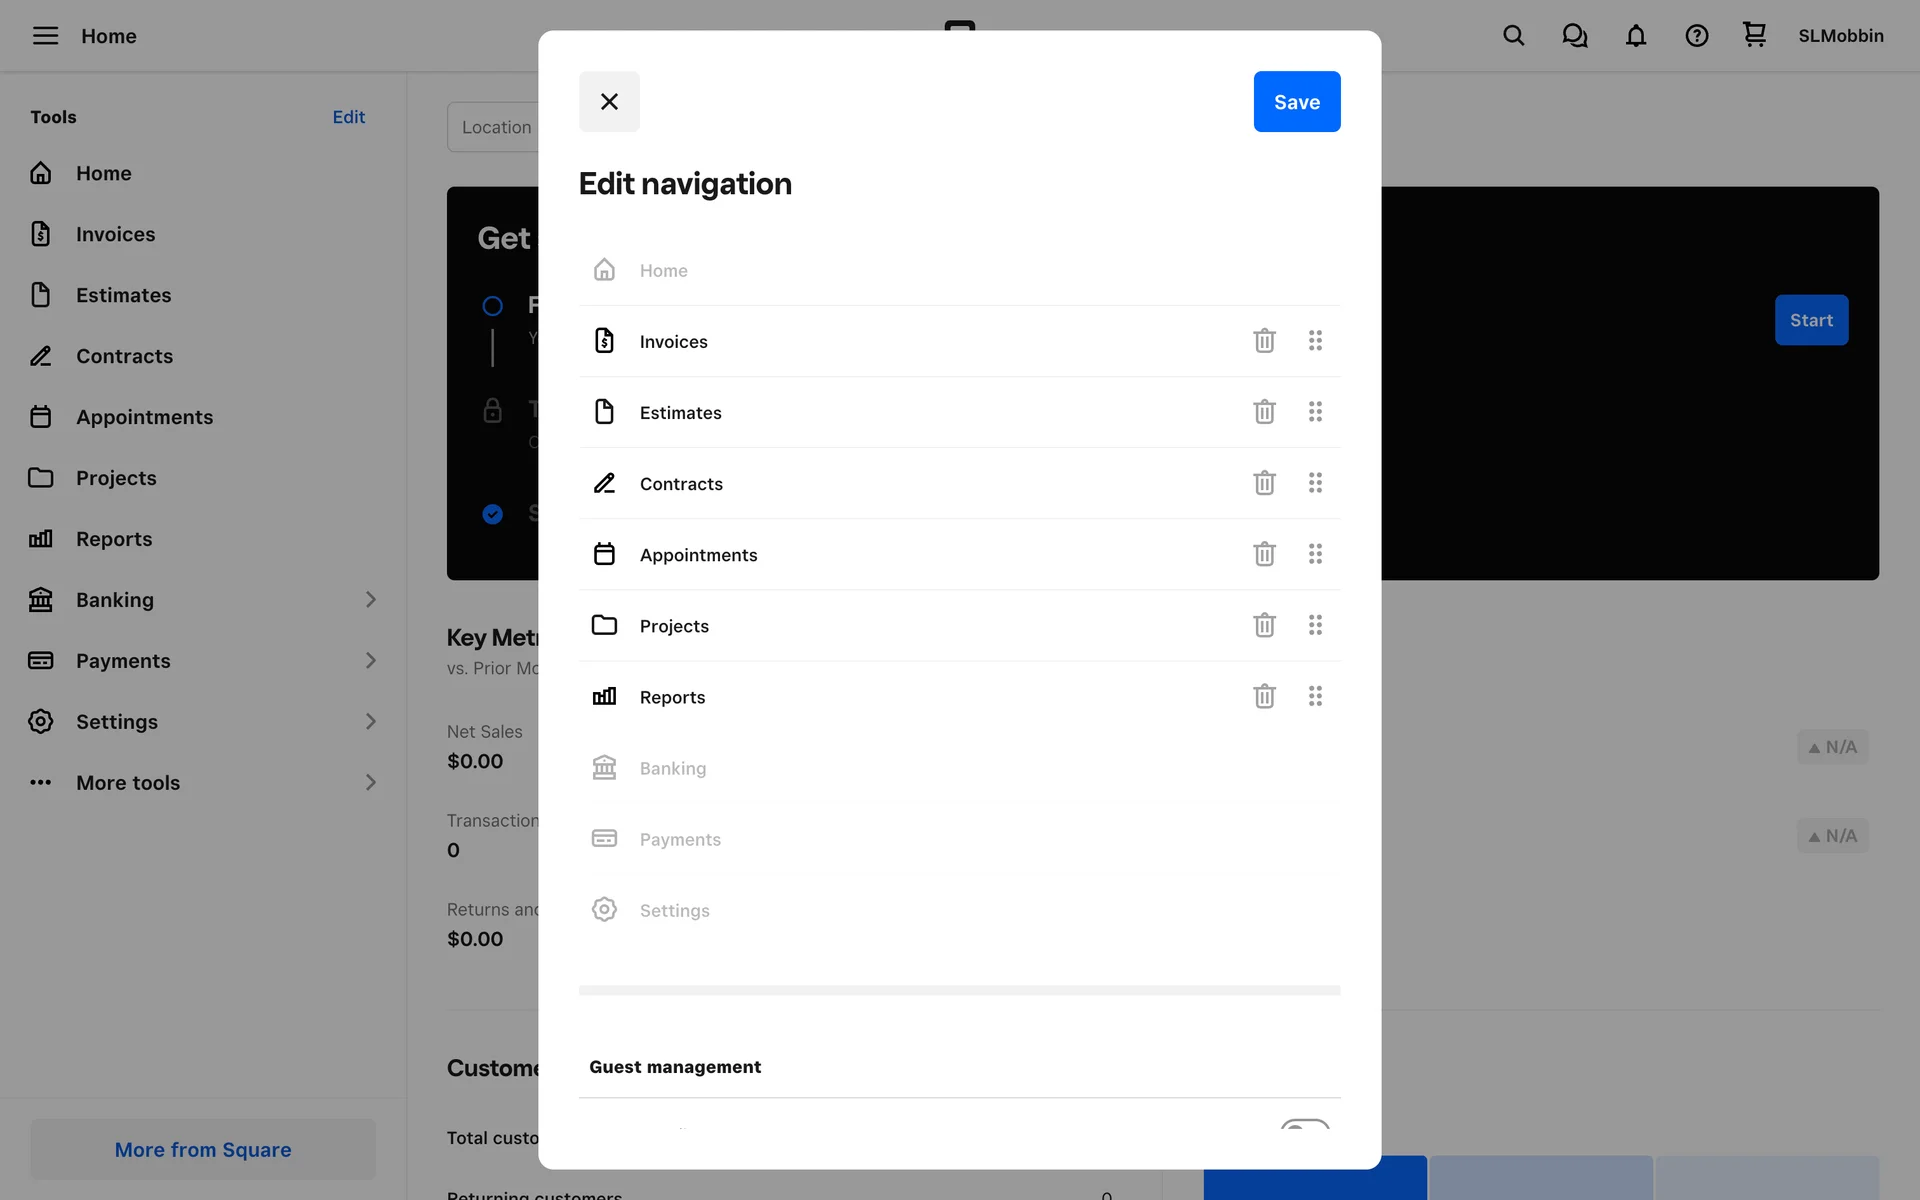Open search from top bar
Screen dimensions: 1920x1200
(1513, 36)
